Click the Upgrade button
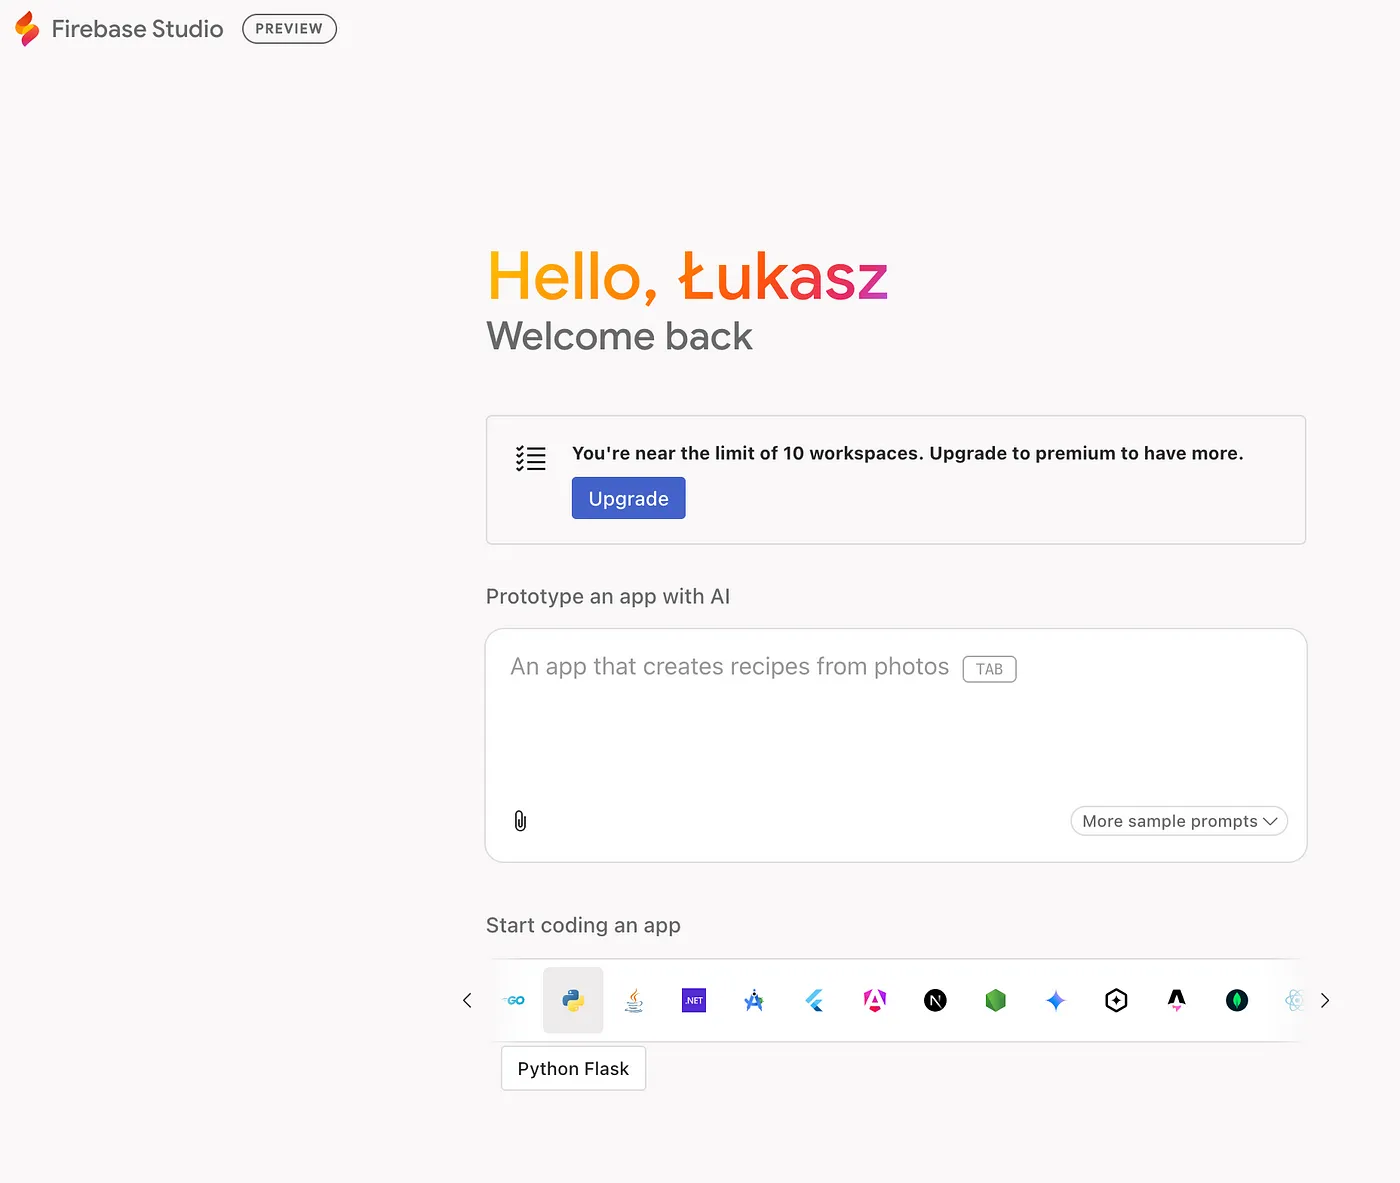 pyautogui.click(x=628, y=497)
